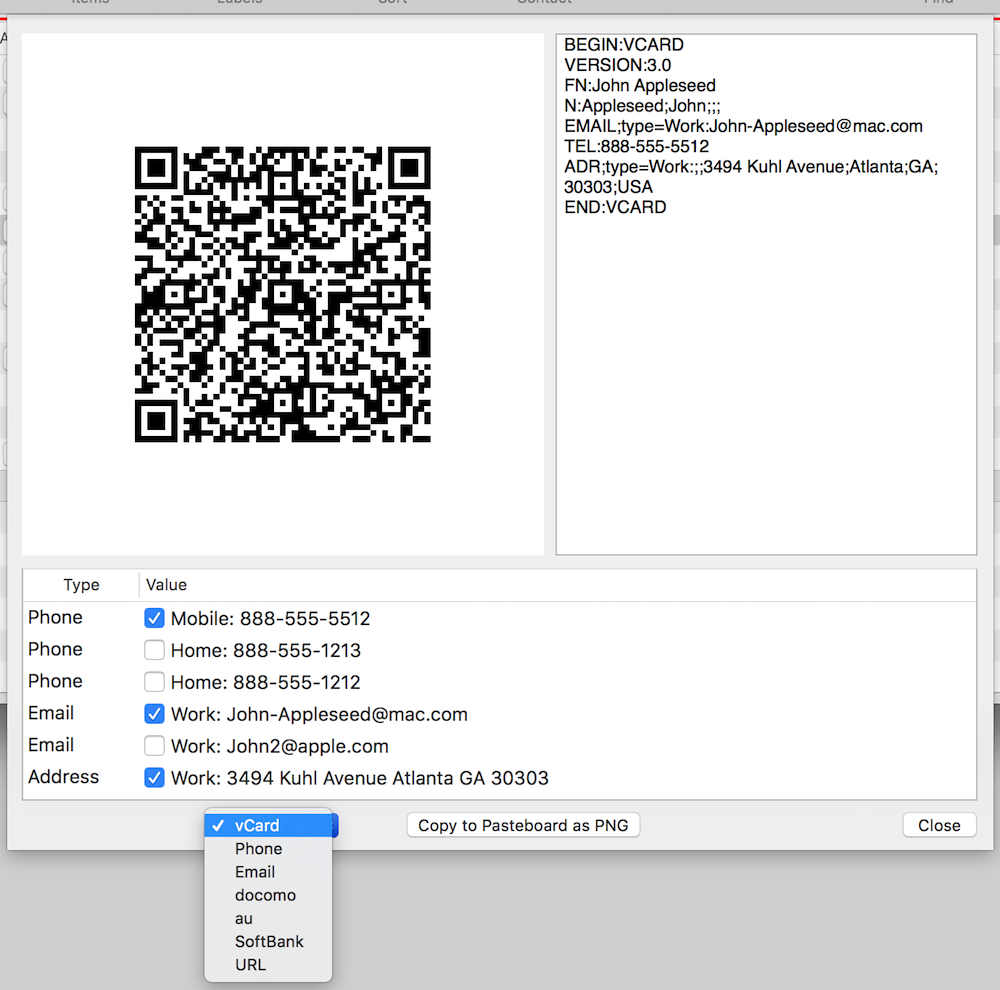1000x990 pixels.
Task: Click the 'VERSION:3.0' line in preview
Action: click(x=617, y=65)
